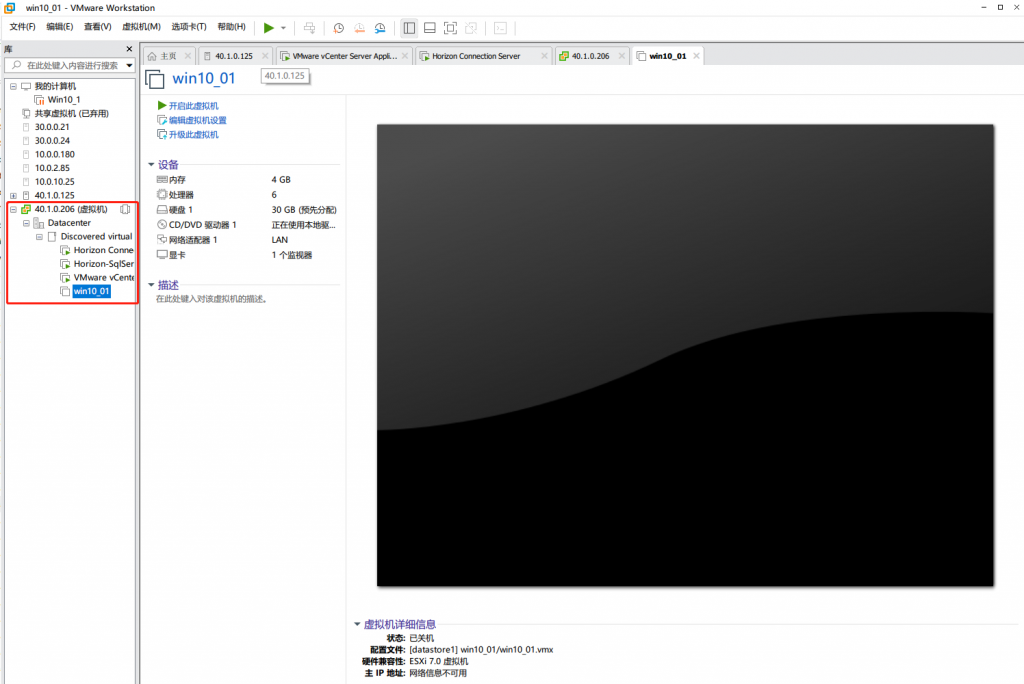Select Horizon-SqlSer VM in tree
The height and width of the screenshot is (684, 1024).
103,264
